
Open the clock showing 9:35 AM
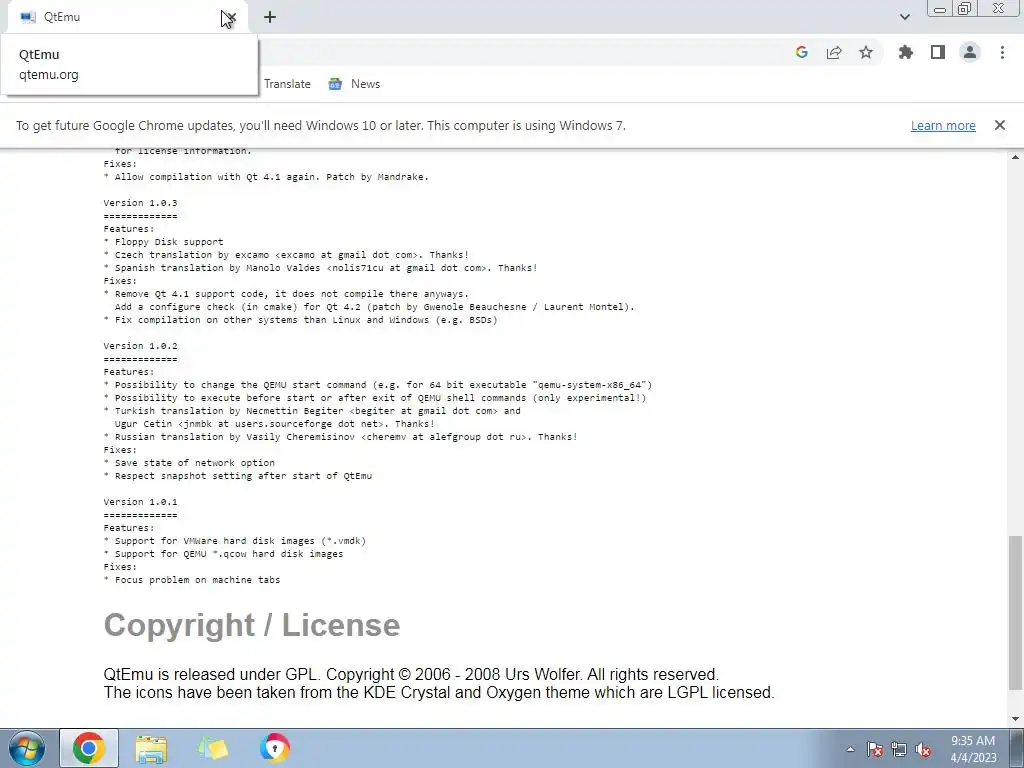point(973,749)
